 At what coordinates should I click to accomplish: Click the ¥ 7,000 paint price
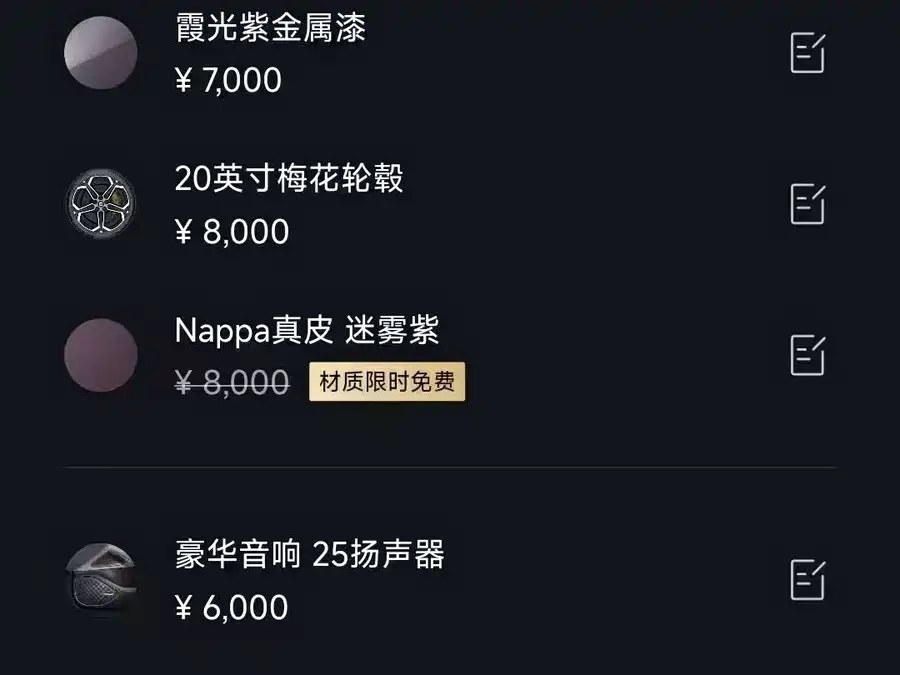click(228, 80)
